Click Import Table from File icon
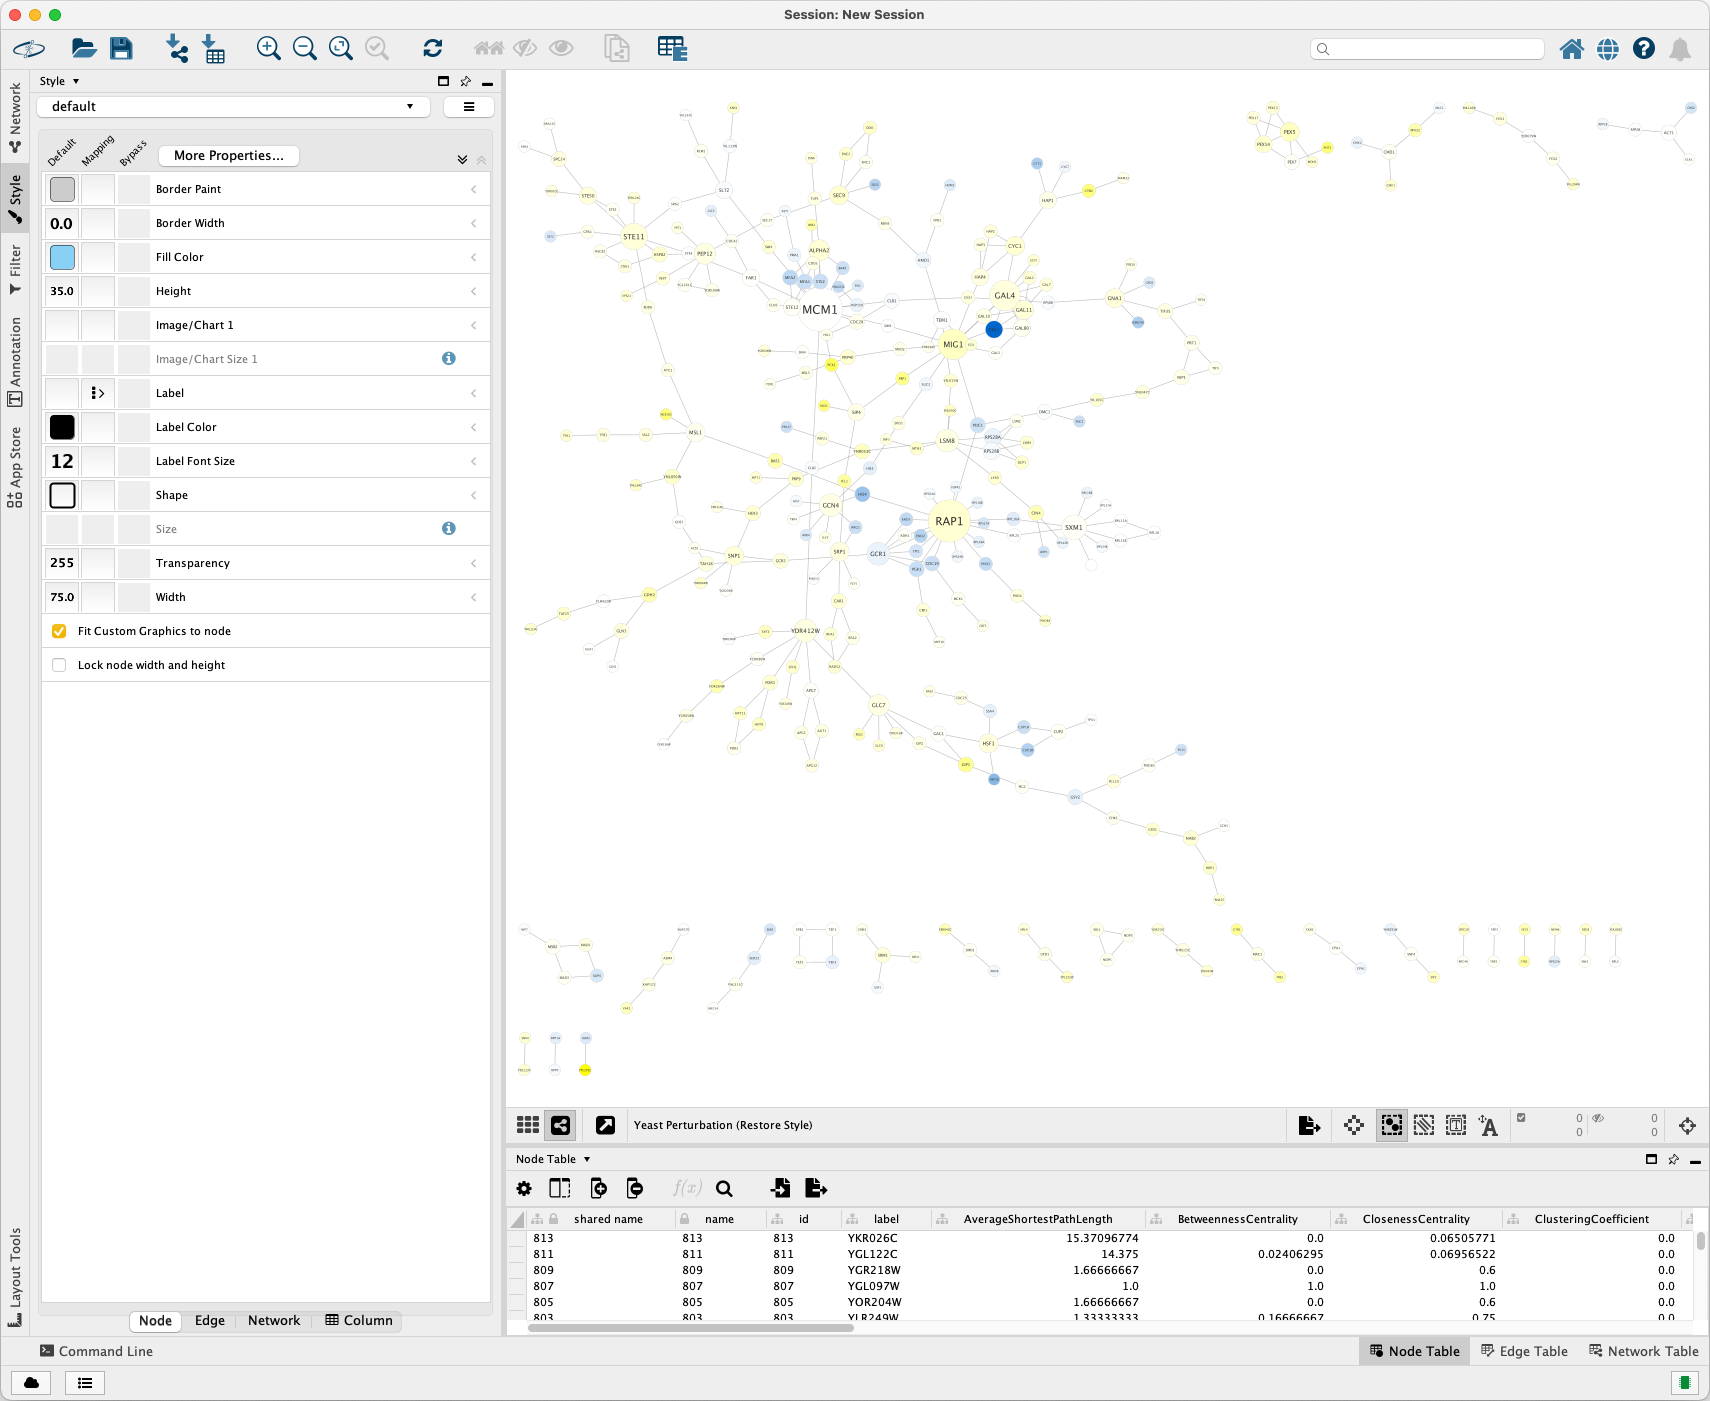The width and height of the screenshot is (1710, 1401). click(x=213, y=48)
